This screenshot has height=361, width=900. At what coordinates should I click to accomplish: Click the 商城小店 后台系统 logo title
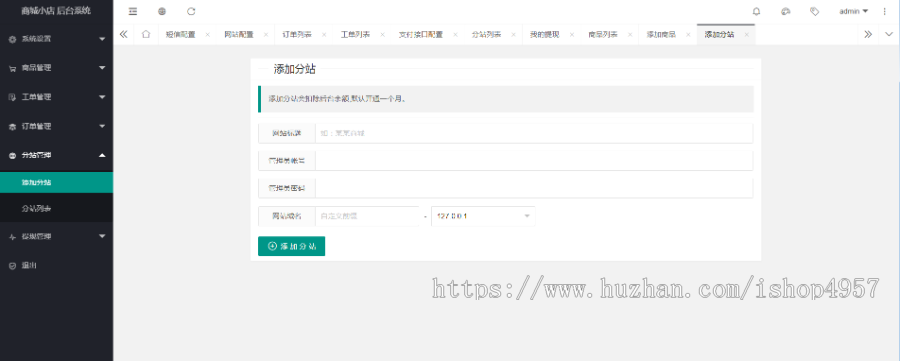(56, 11)
